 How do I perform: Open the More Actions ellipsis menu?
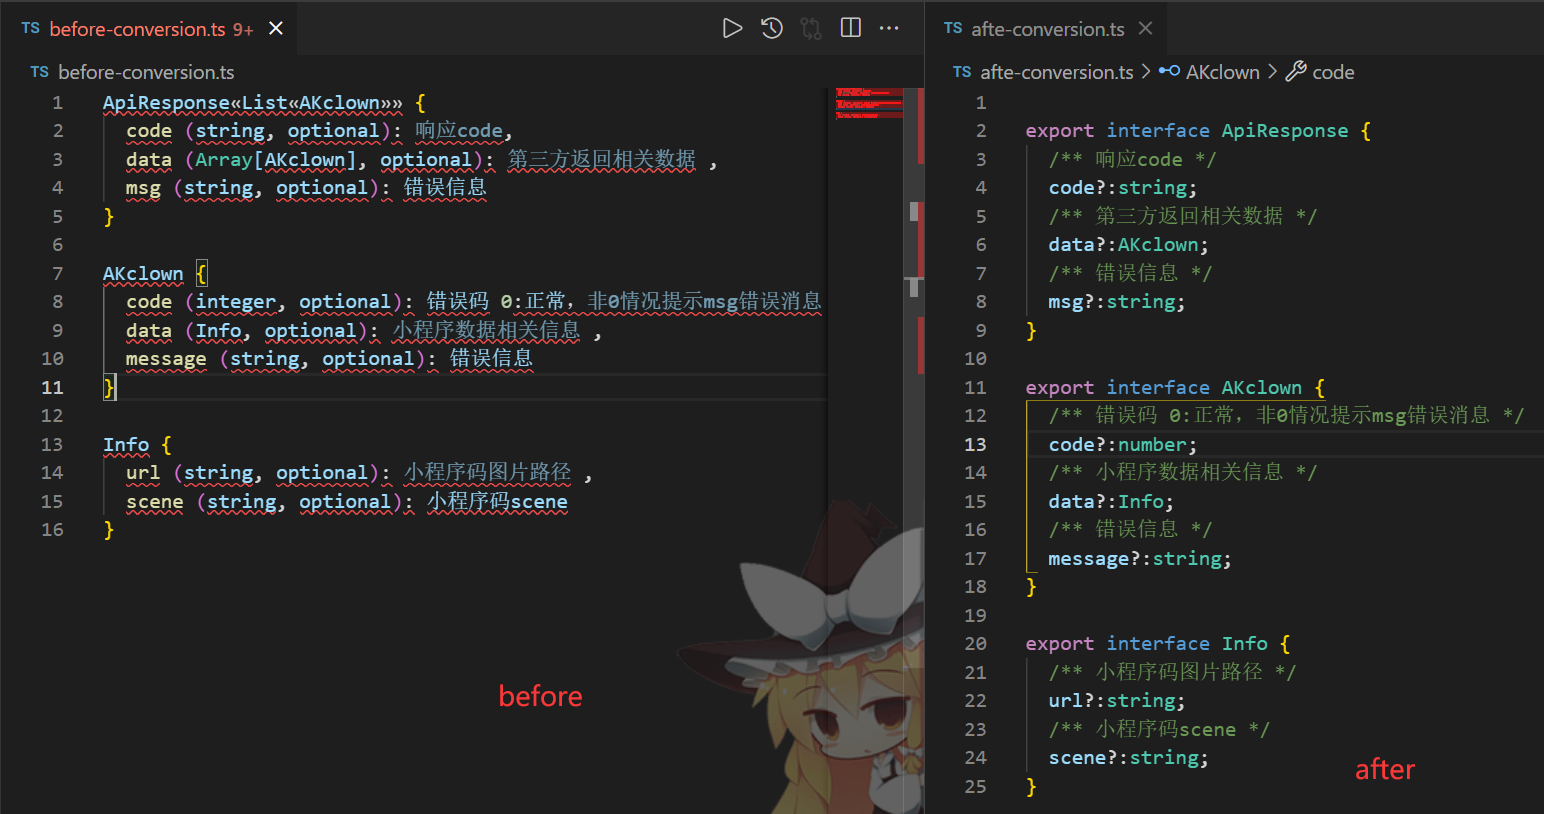coord(889,28)
